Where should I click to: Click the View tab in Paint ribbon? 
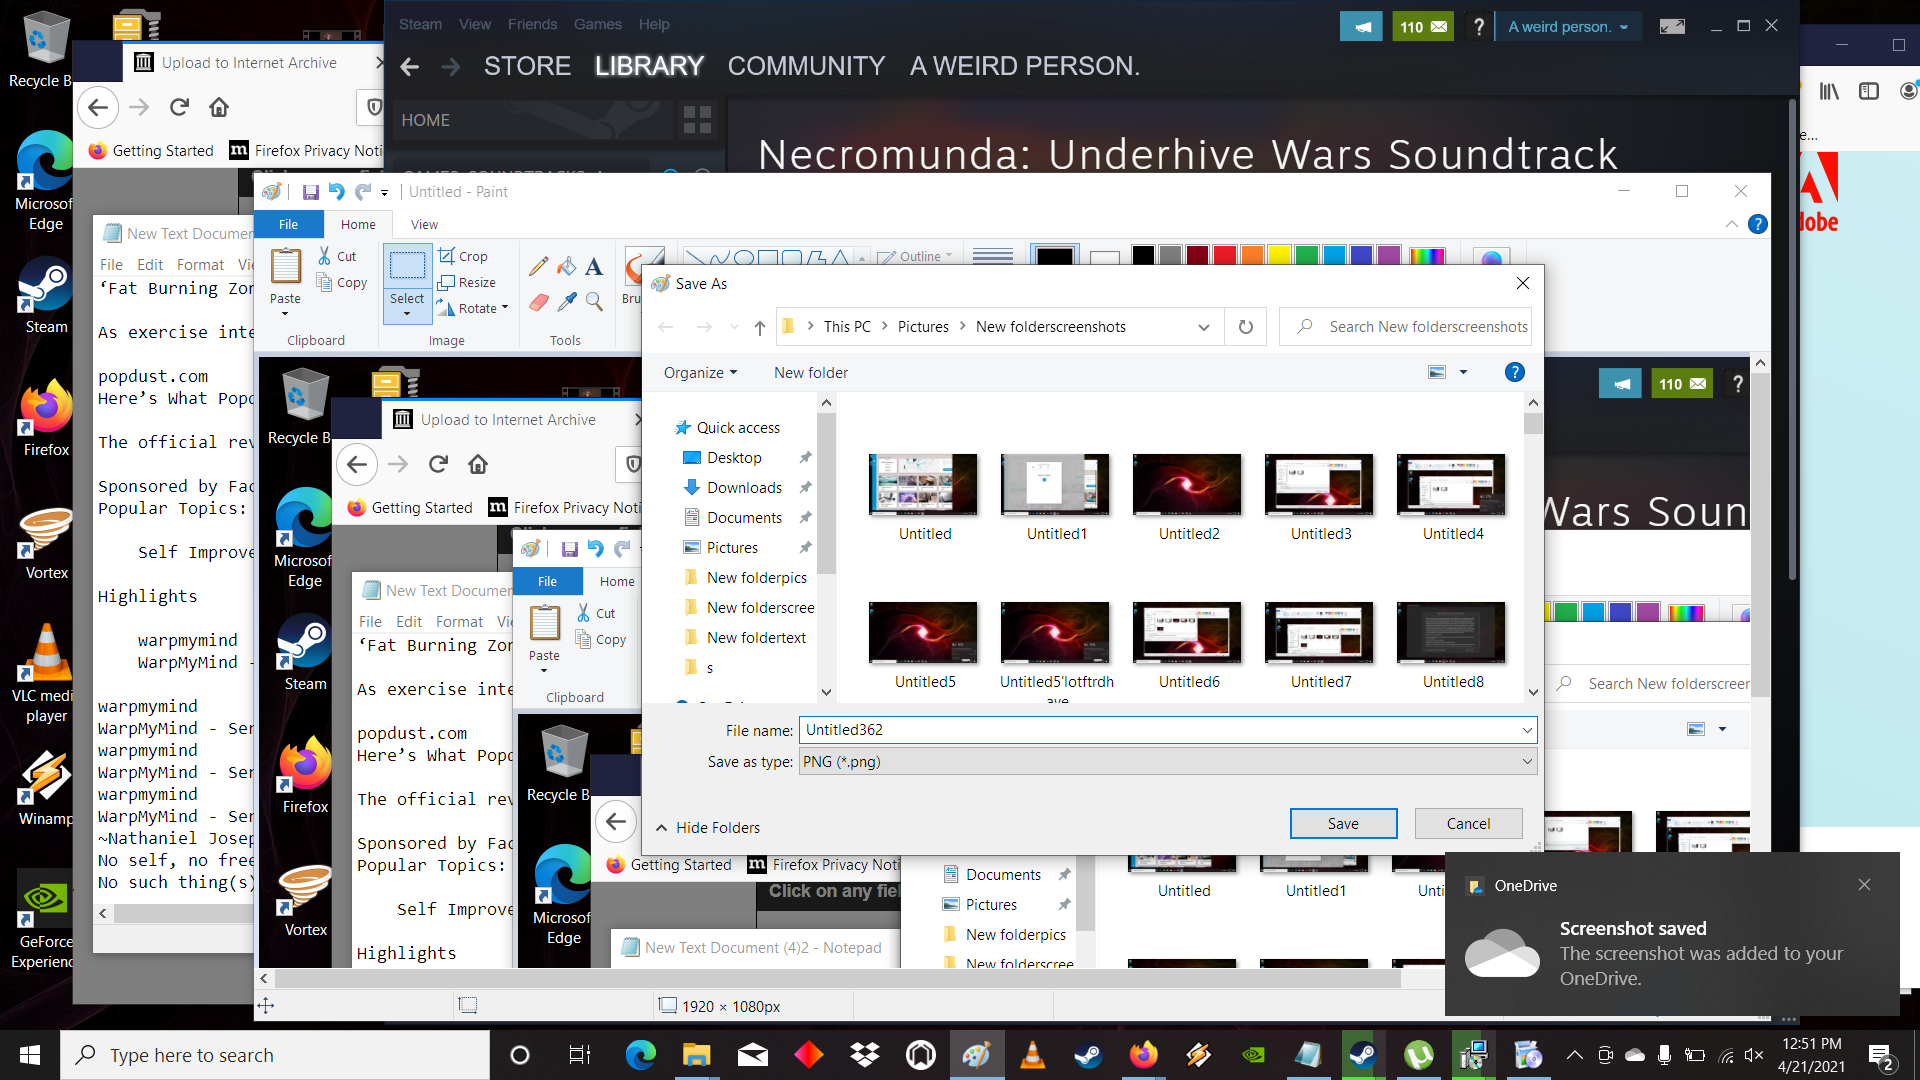[422, 223]
